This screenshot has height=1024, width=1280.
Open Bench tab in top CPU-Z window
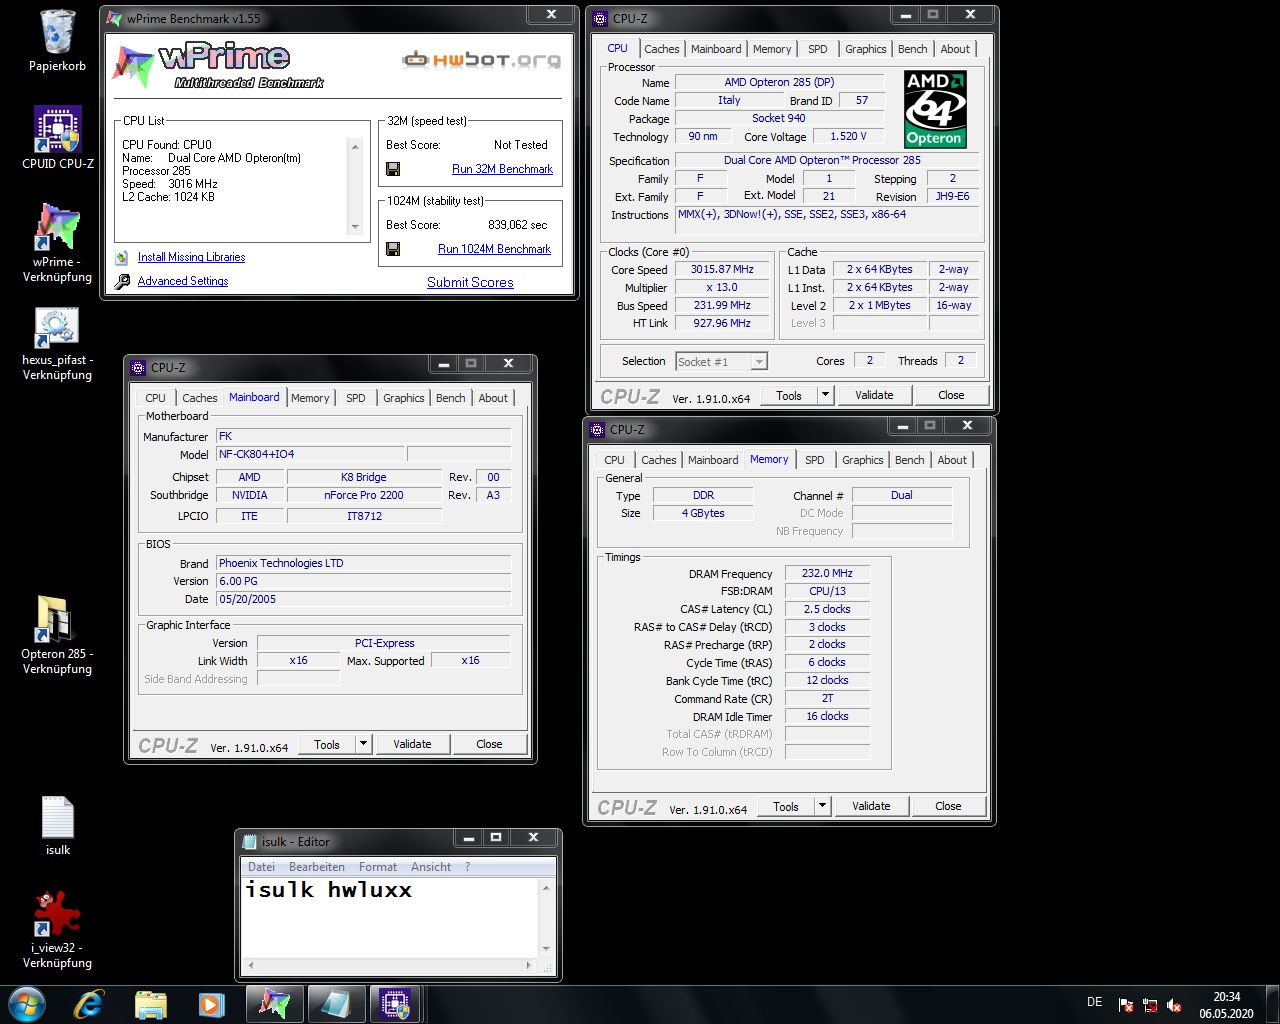(x=912, y=49)
